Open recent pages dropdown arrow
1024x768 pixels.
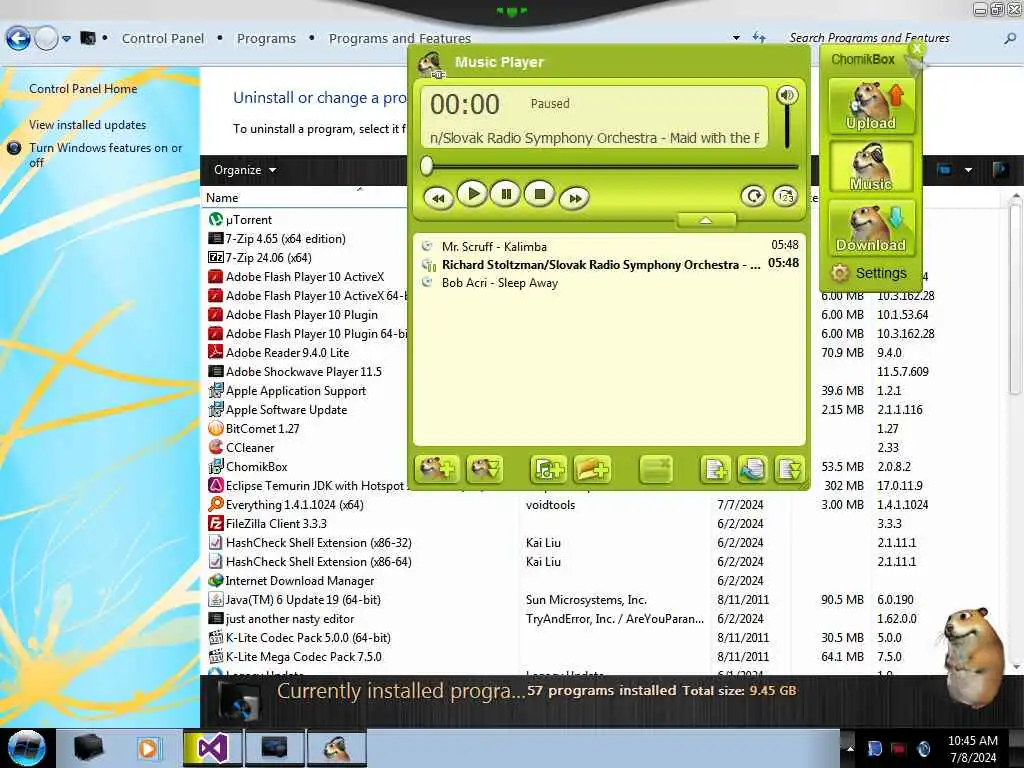67,39
